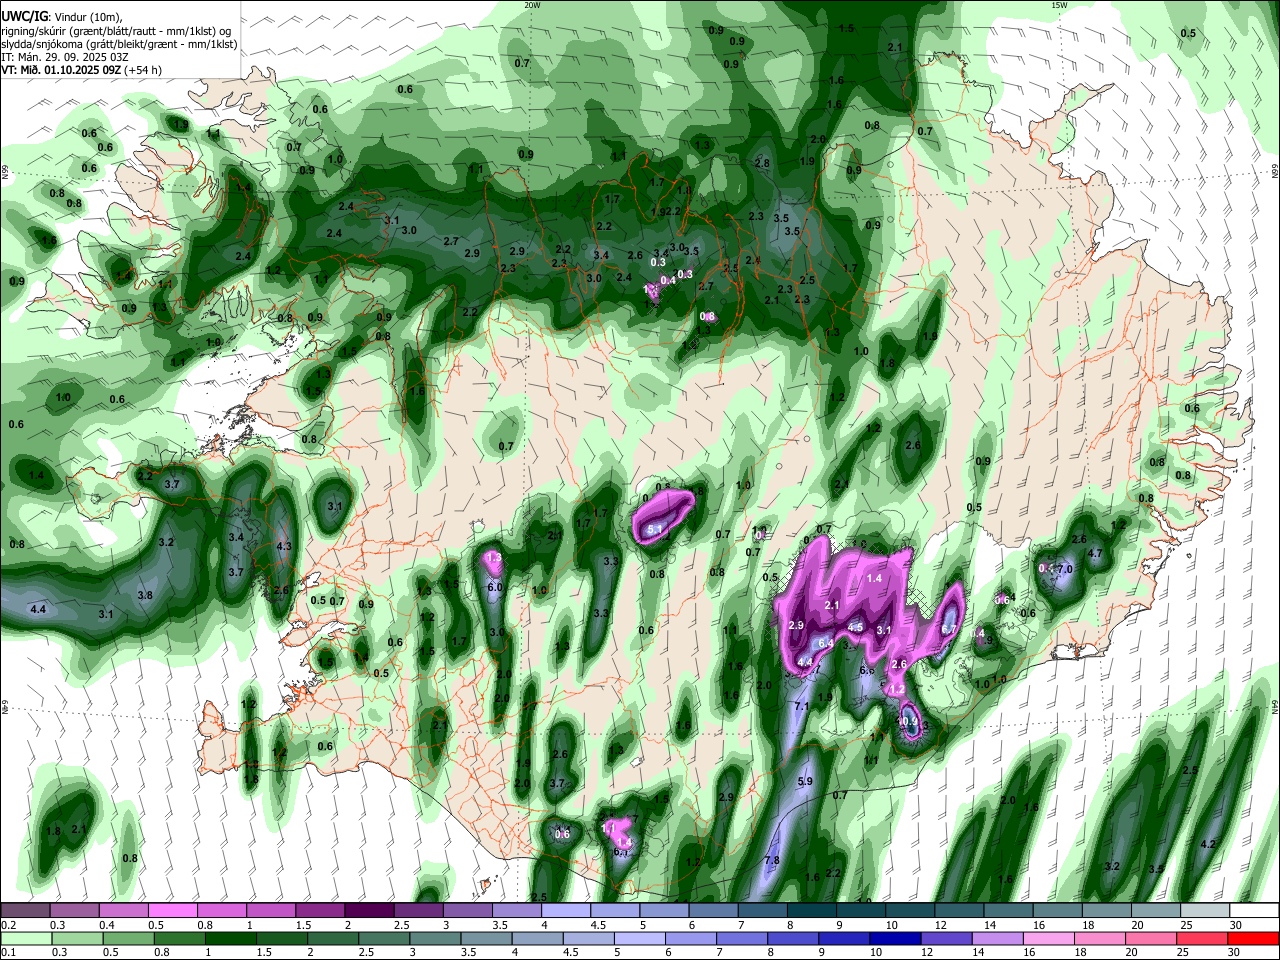Click the '20W' longitude label
The image size is (1280, 960).
(x=532, y=5)
